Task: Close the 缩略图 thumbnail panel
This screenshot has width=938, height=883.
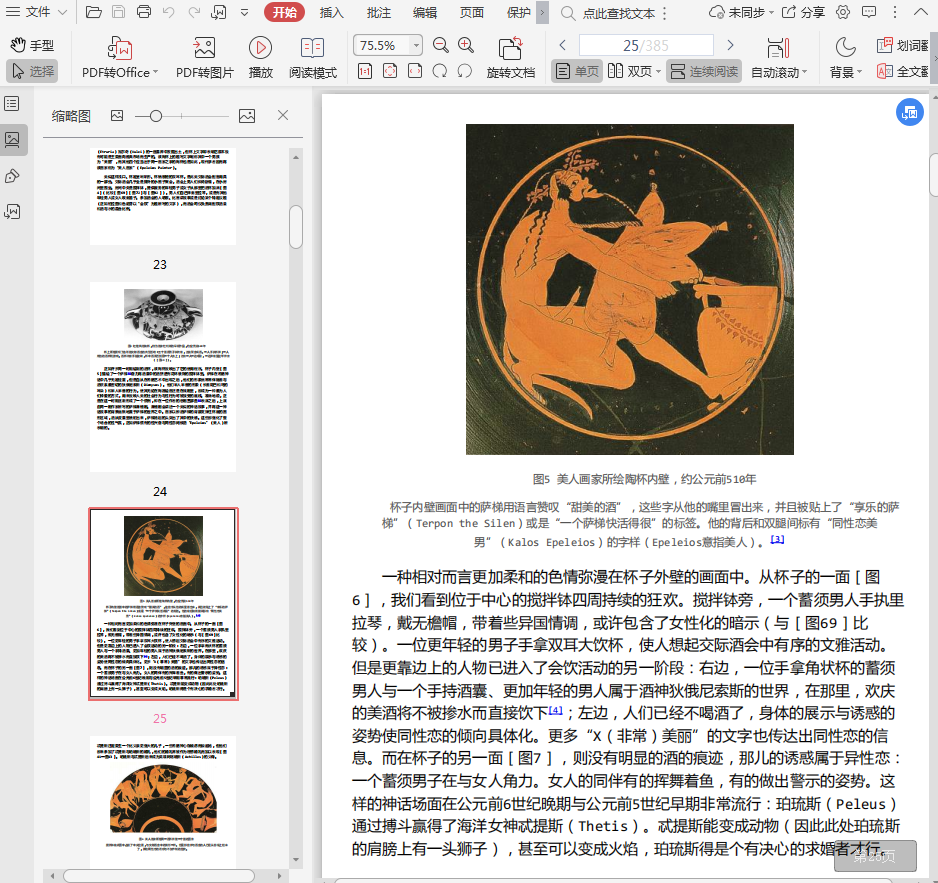Action: [x=283, y=115]
